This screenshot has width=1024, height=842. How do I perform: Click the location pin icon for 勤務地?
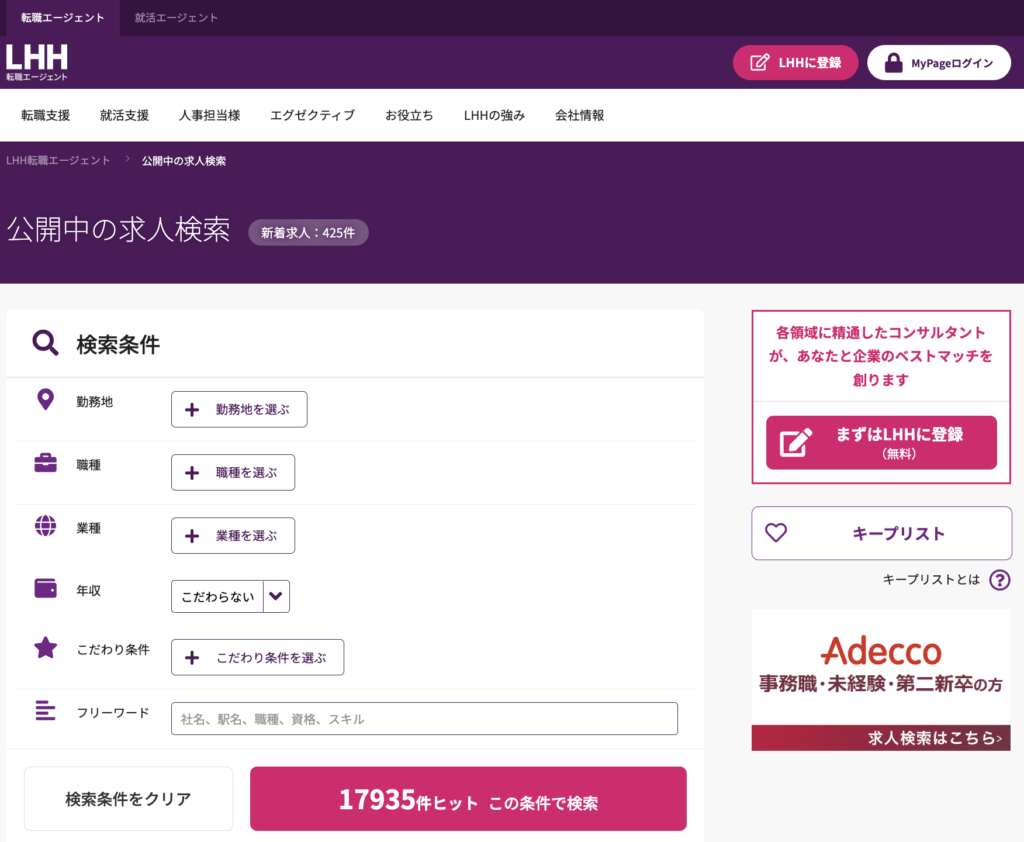click(x=45, y=399)
